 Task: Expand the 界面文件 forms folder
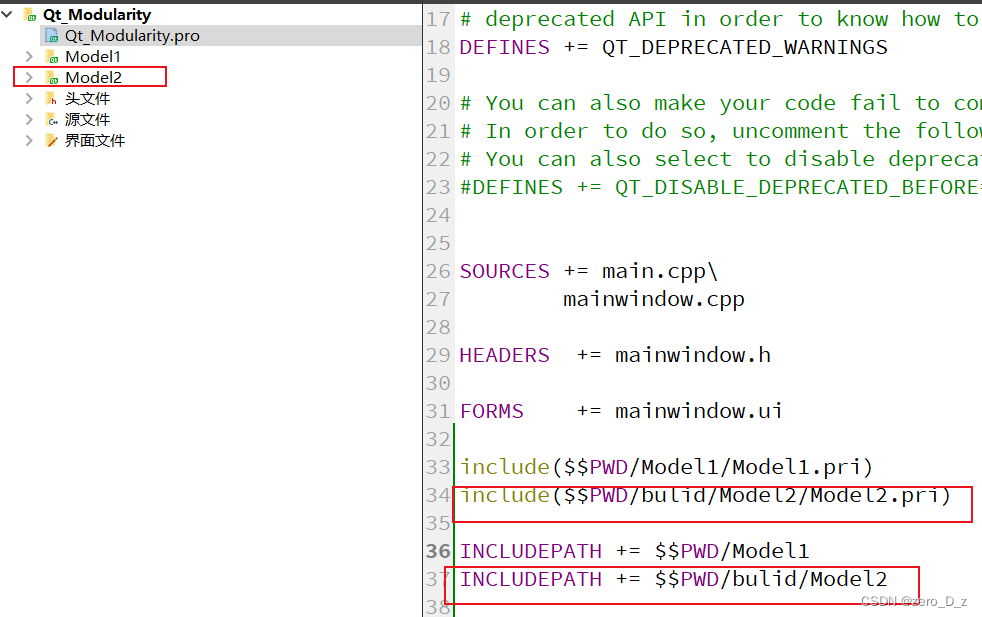tap(29, 140)
